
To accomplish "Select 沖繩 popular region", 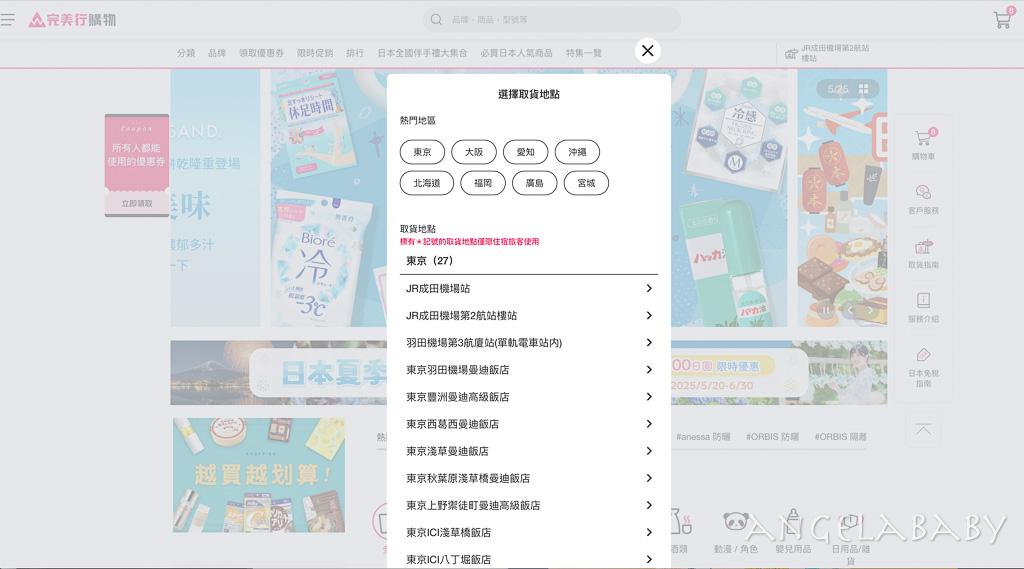I will [x=577, y=152].
